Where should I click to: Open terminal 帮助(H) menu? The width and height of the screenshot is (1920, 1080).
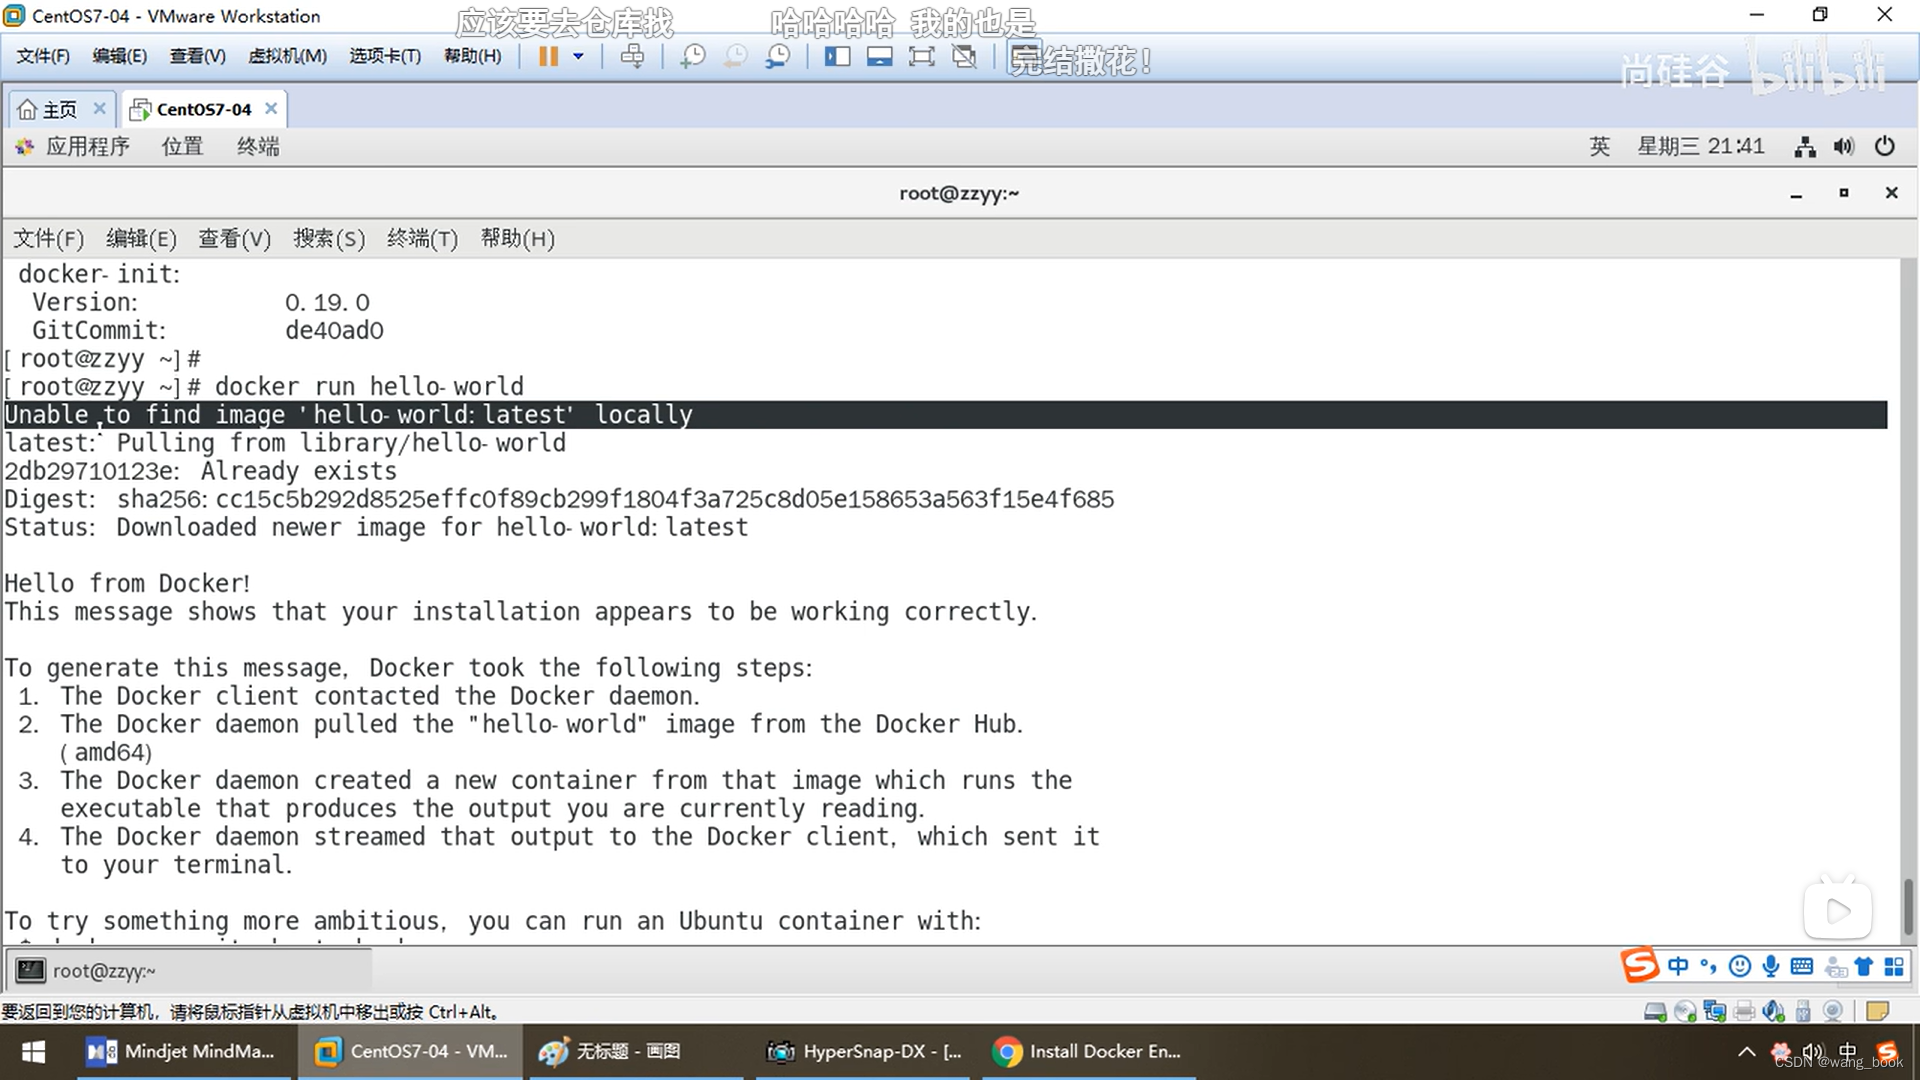coord(517,239)
